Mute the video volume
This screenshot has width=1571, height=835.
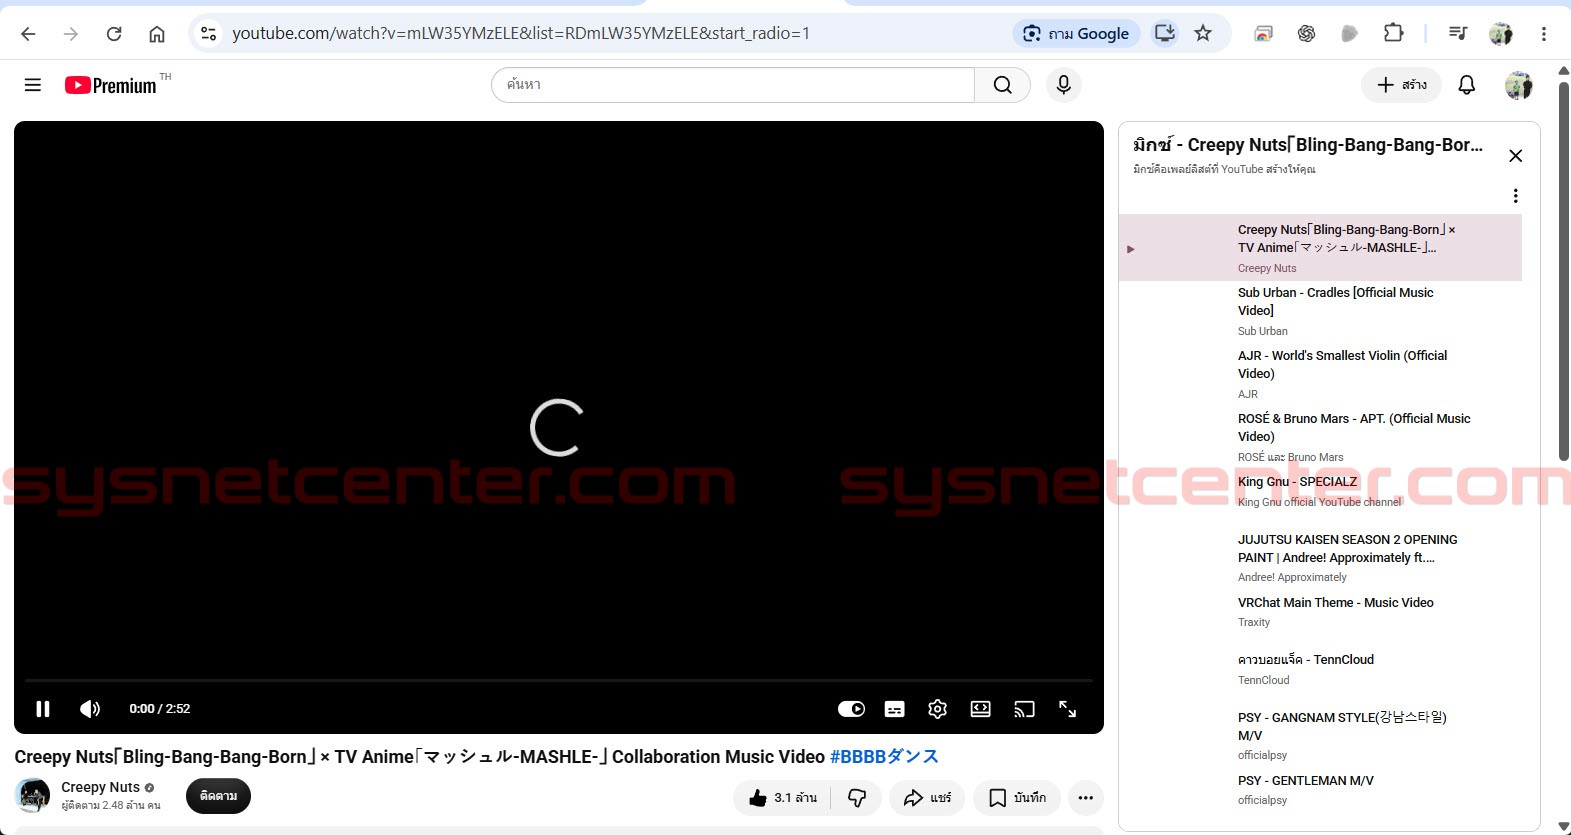[90, 709]
